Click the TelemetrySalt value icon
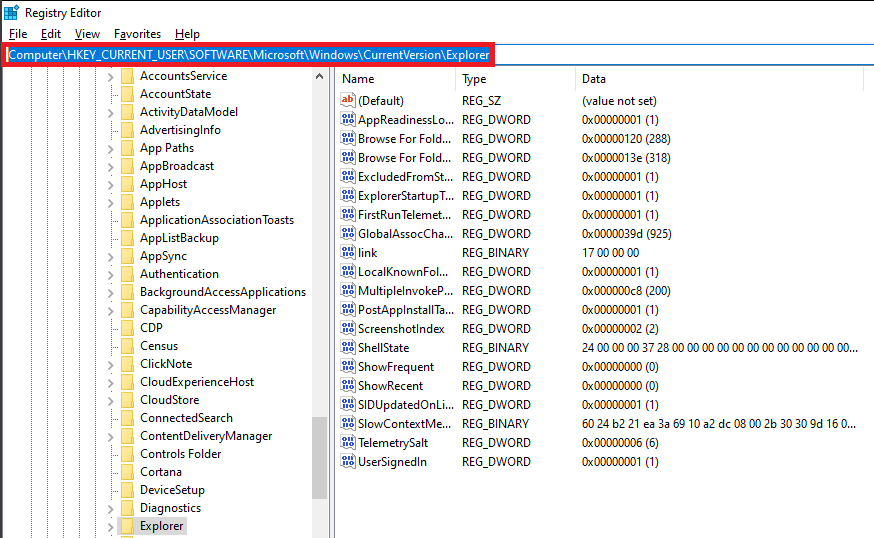Viewport: 874px width, 538px height. [x=348, y=443]
